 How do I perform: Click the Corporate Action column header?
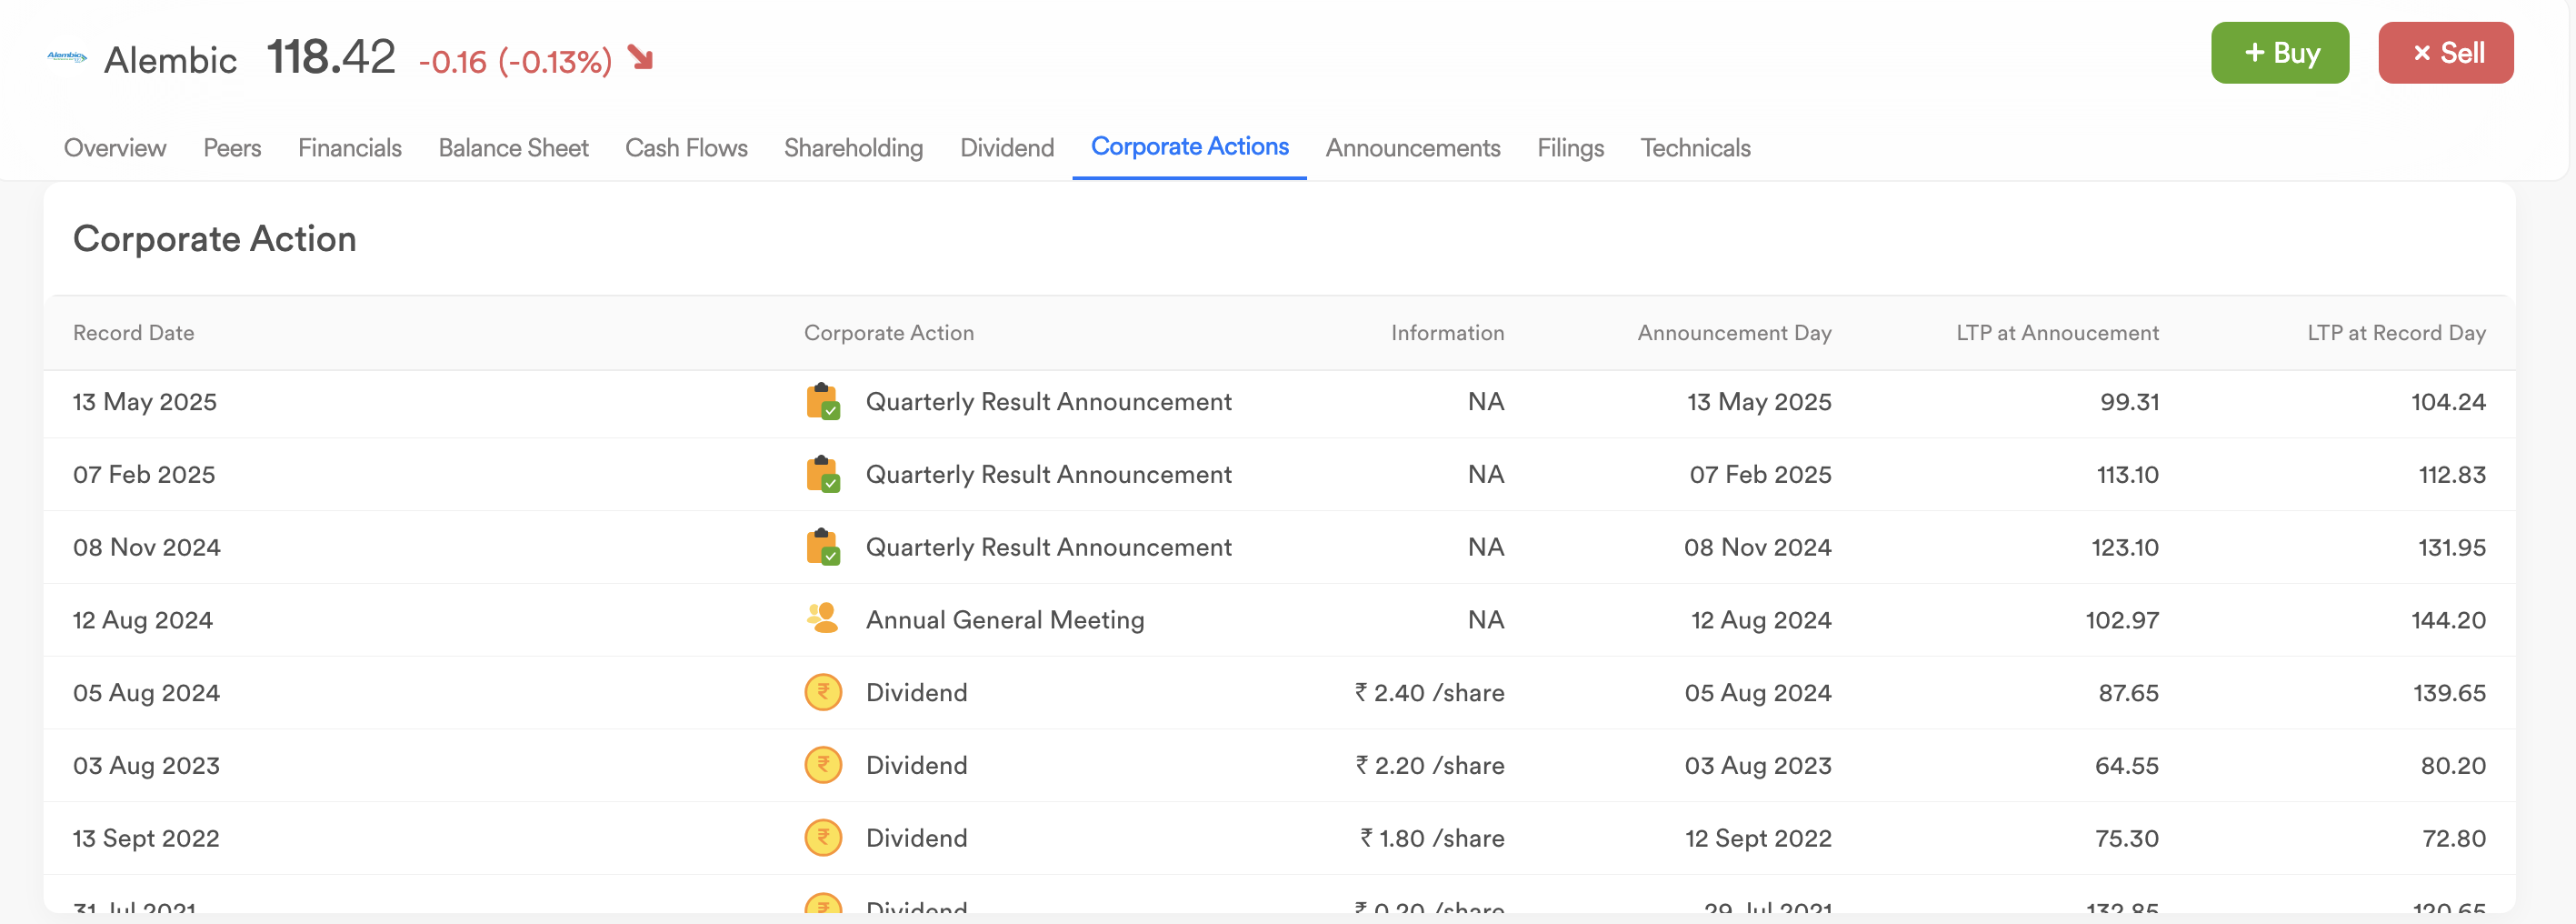[x=889, y=333]
